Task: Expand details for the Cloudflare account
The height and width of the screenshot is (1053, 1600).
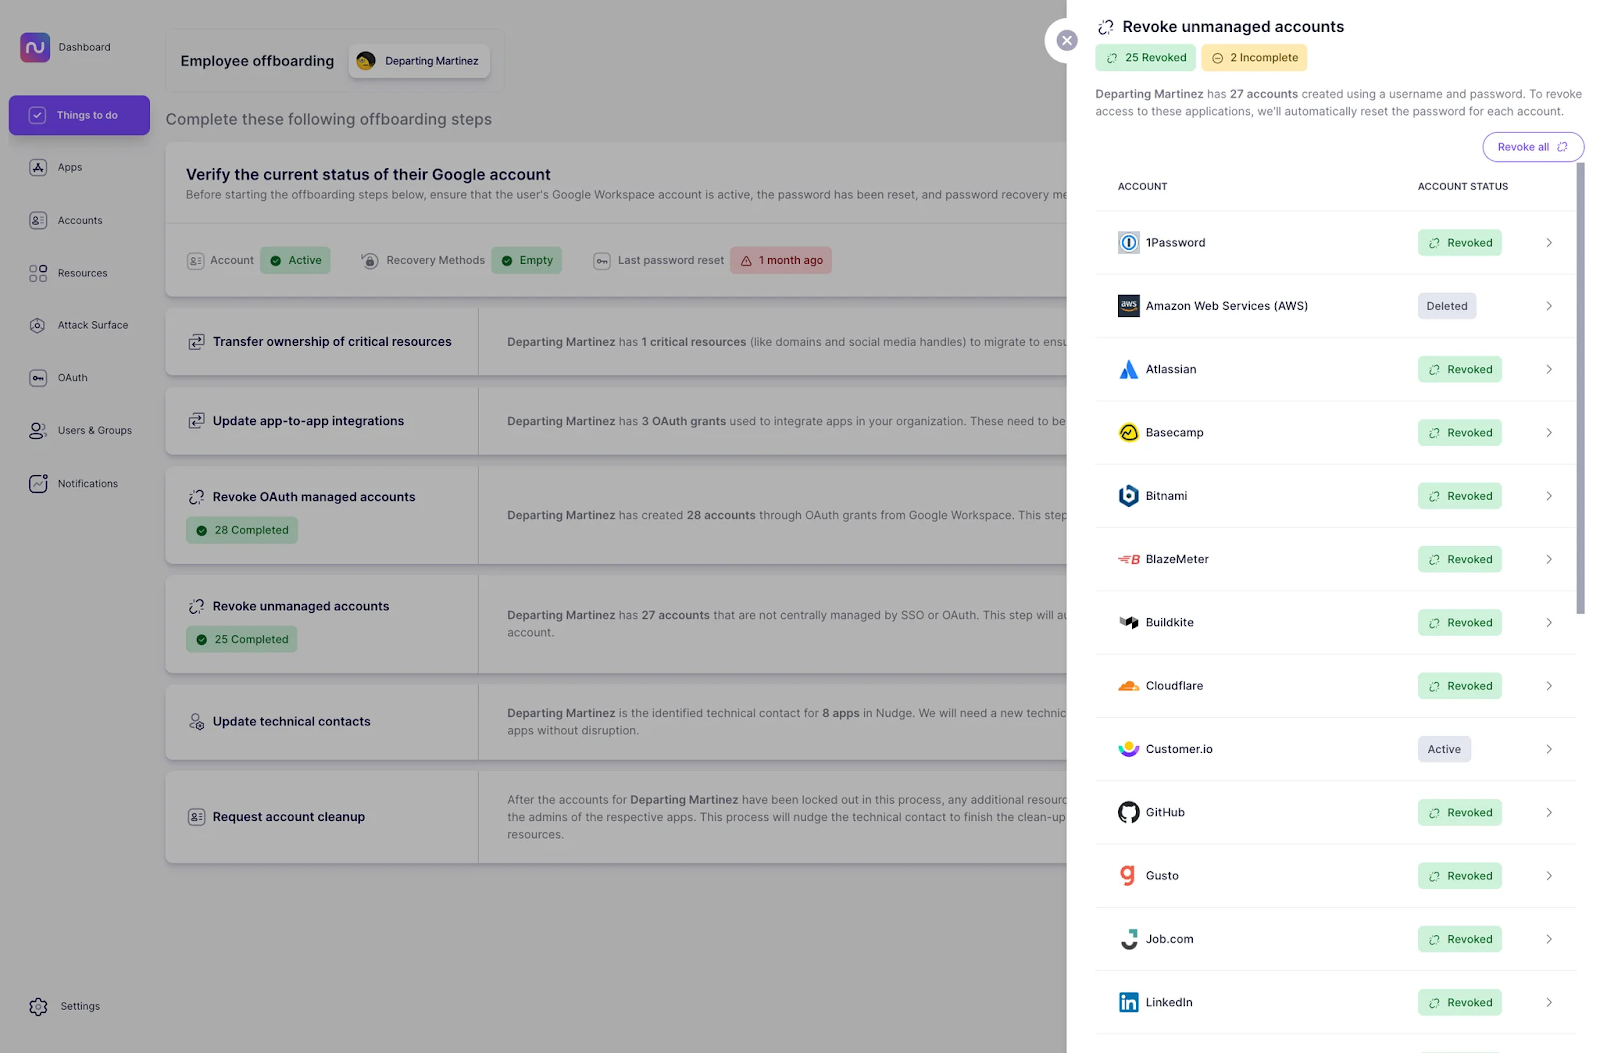Action: pyautogui.click(x=1550, y=685)
